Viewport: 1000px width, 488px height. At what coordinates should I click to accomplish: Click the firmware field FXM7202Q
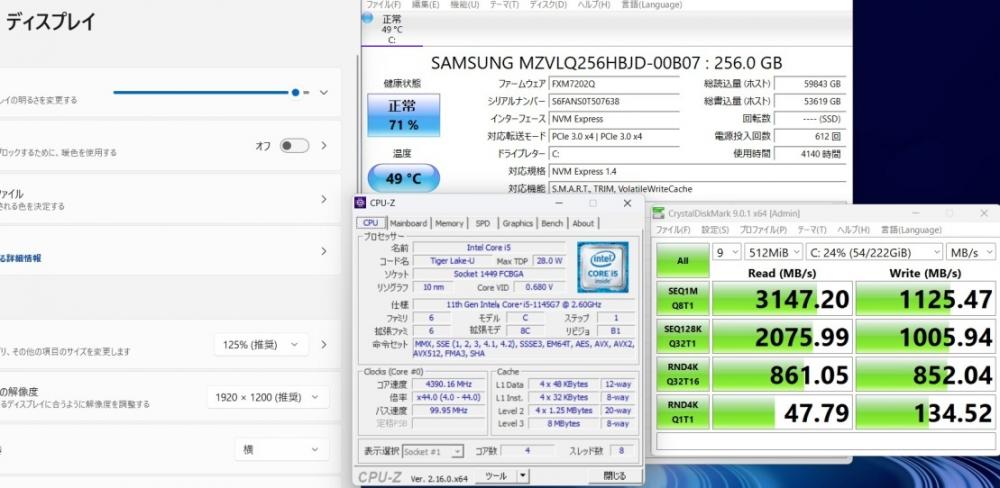(x=614, y=84)
